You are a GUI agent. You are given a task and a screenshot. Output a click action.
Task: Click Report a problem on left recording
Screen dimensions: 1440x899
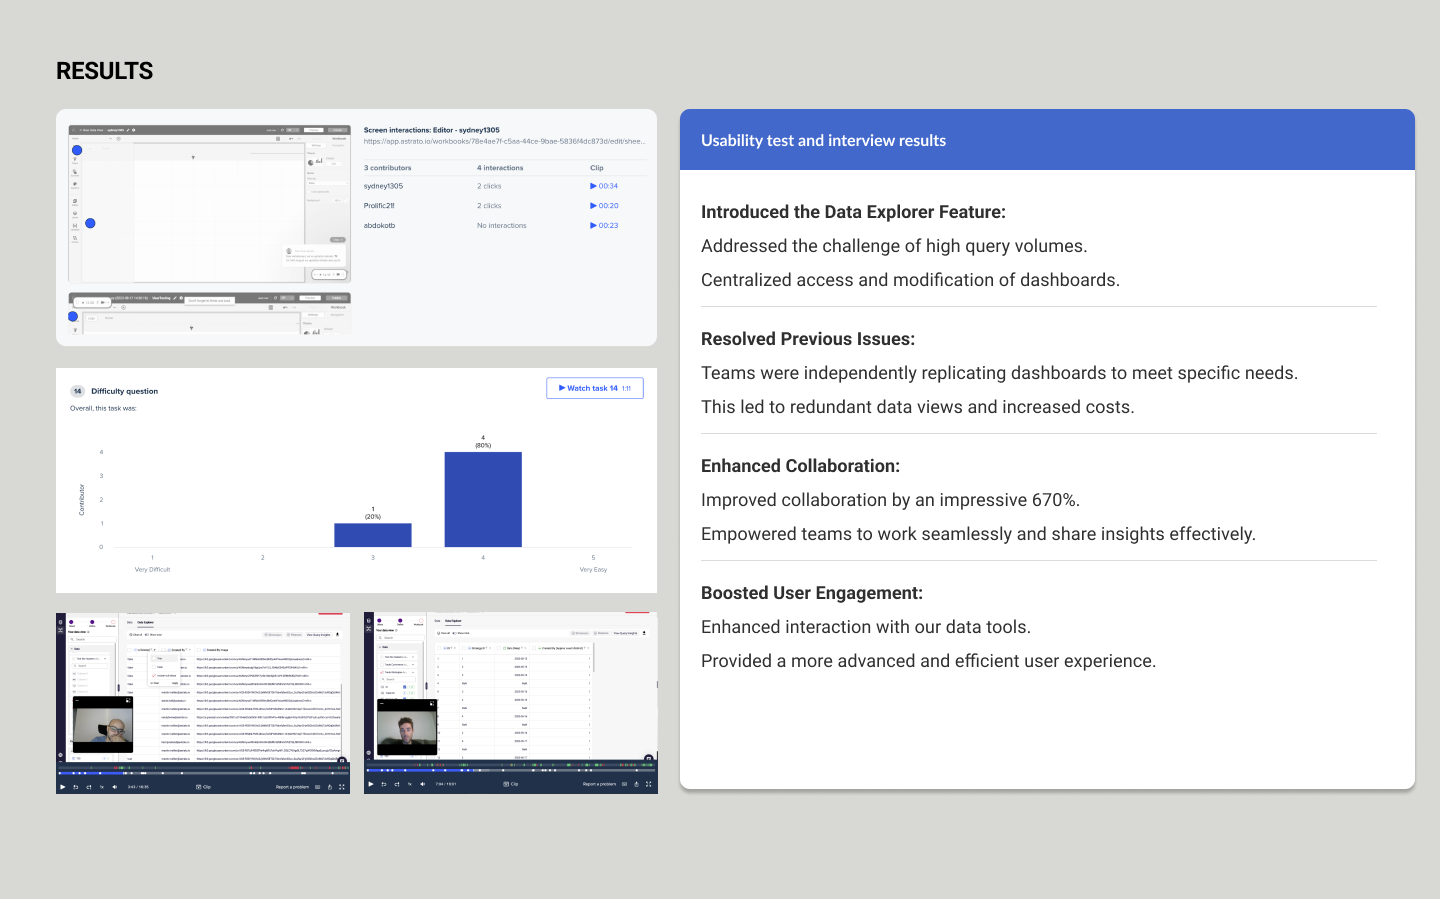[x=292, y=787]
